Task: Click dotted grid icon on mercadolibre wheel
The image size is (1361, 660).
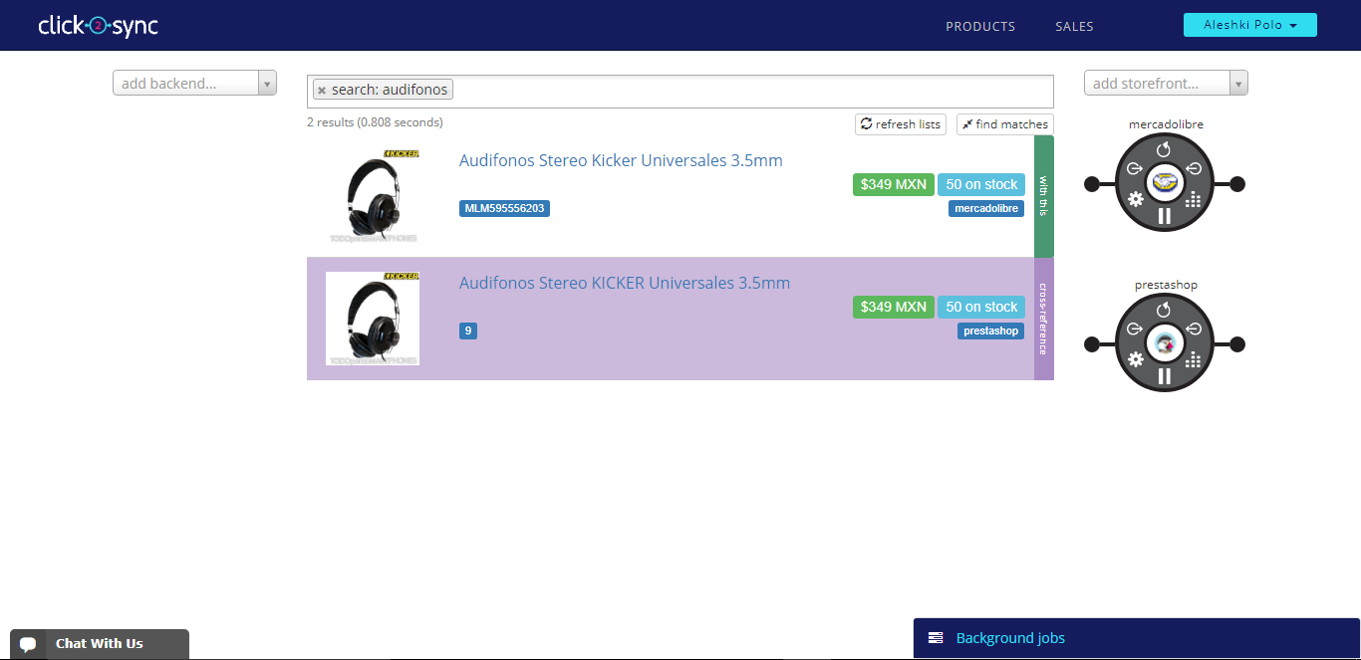Action: (x=1192, y=199)
